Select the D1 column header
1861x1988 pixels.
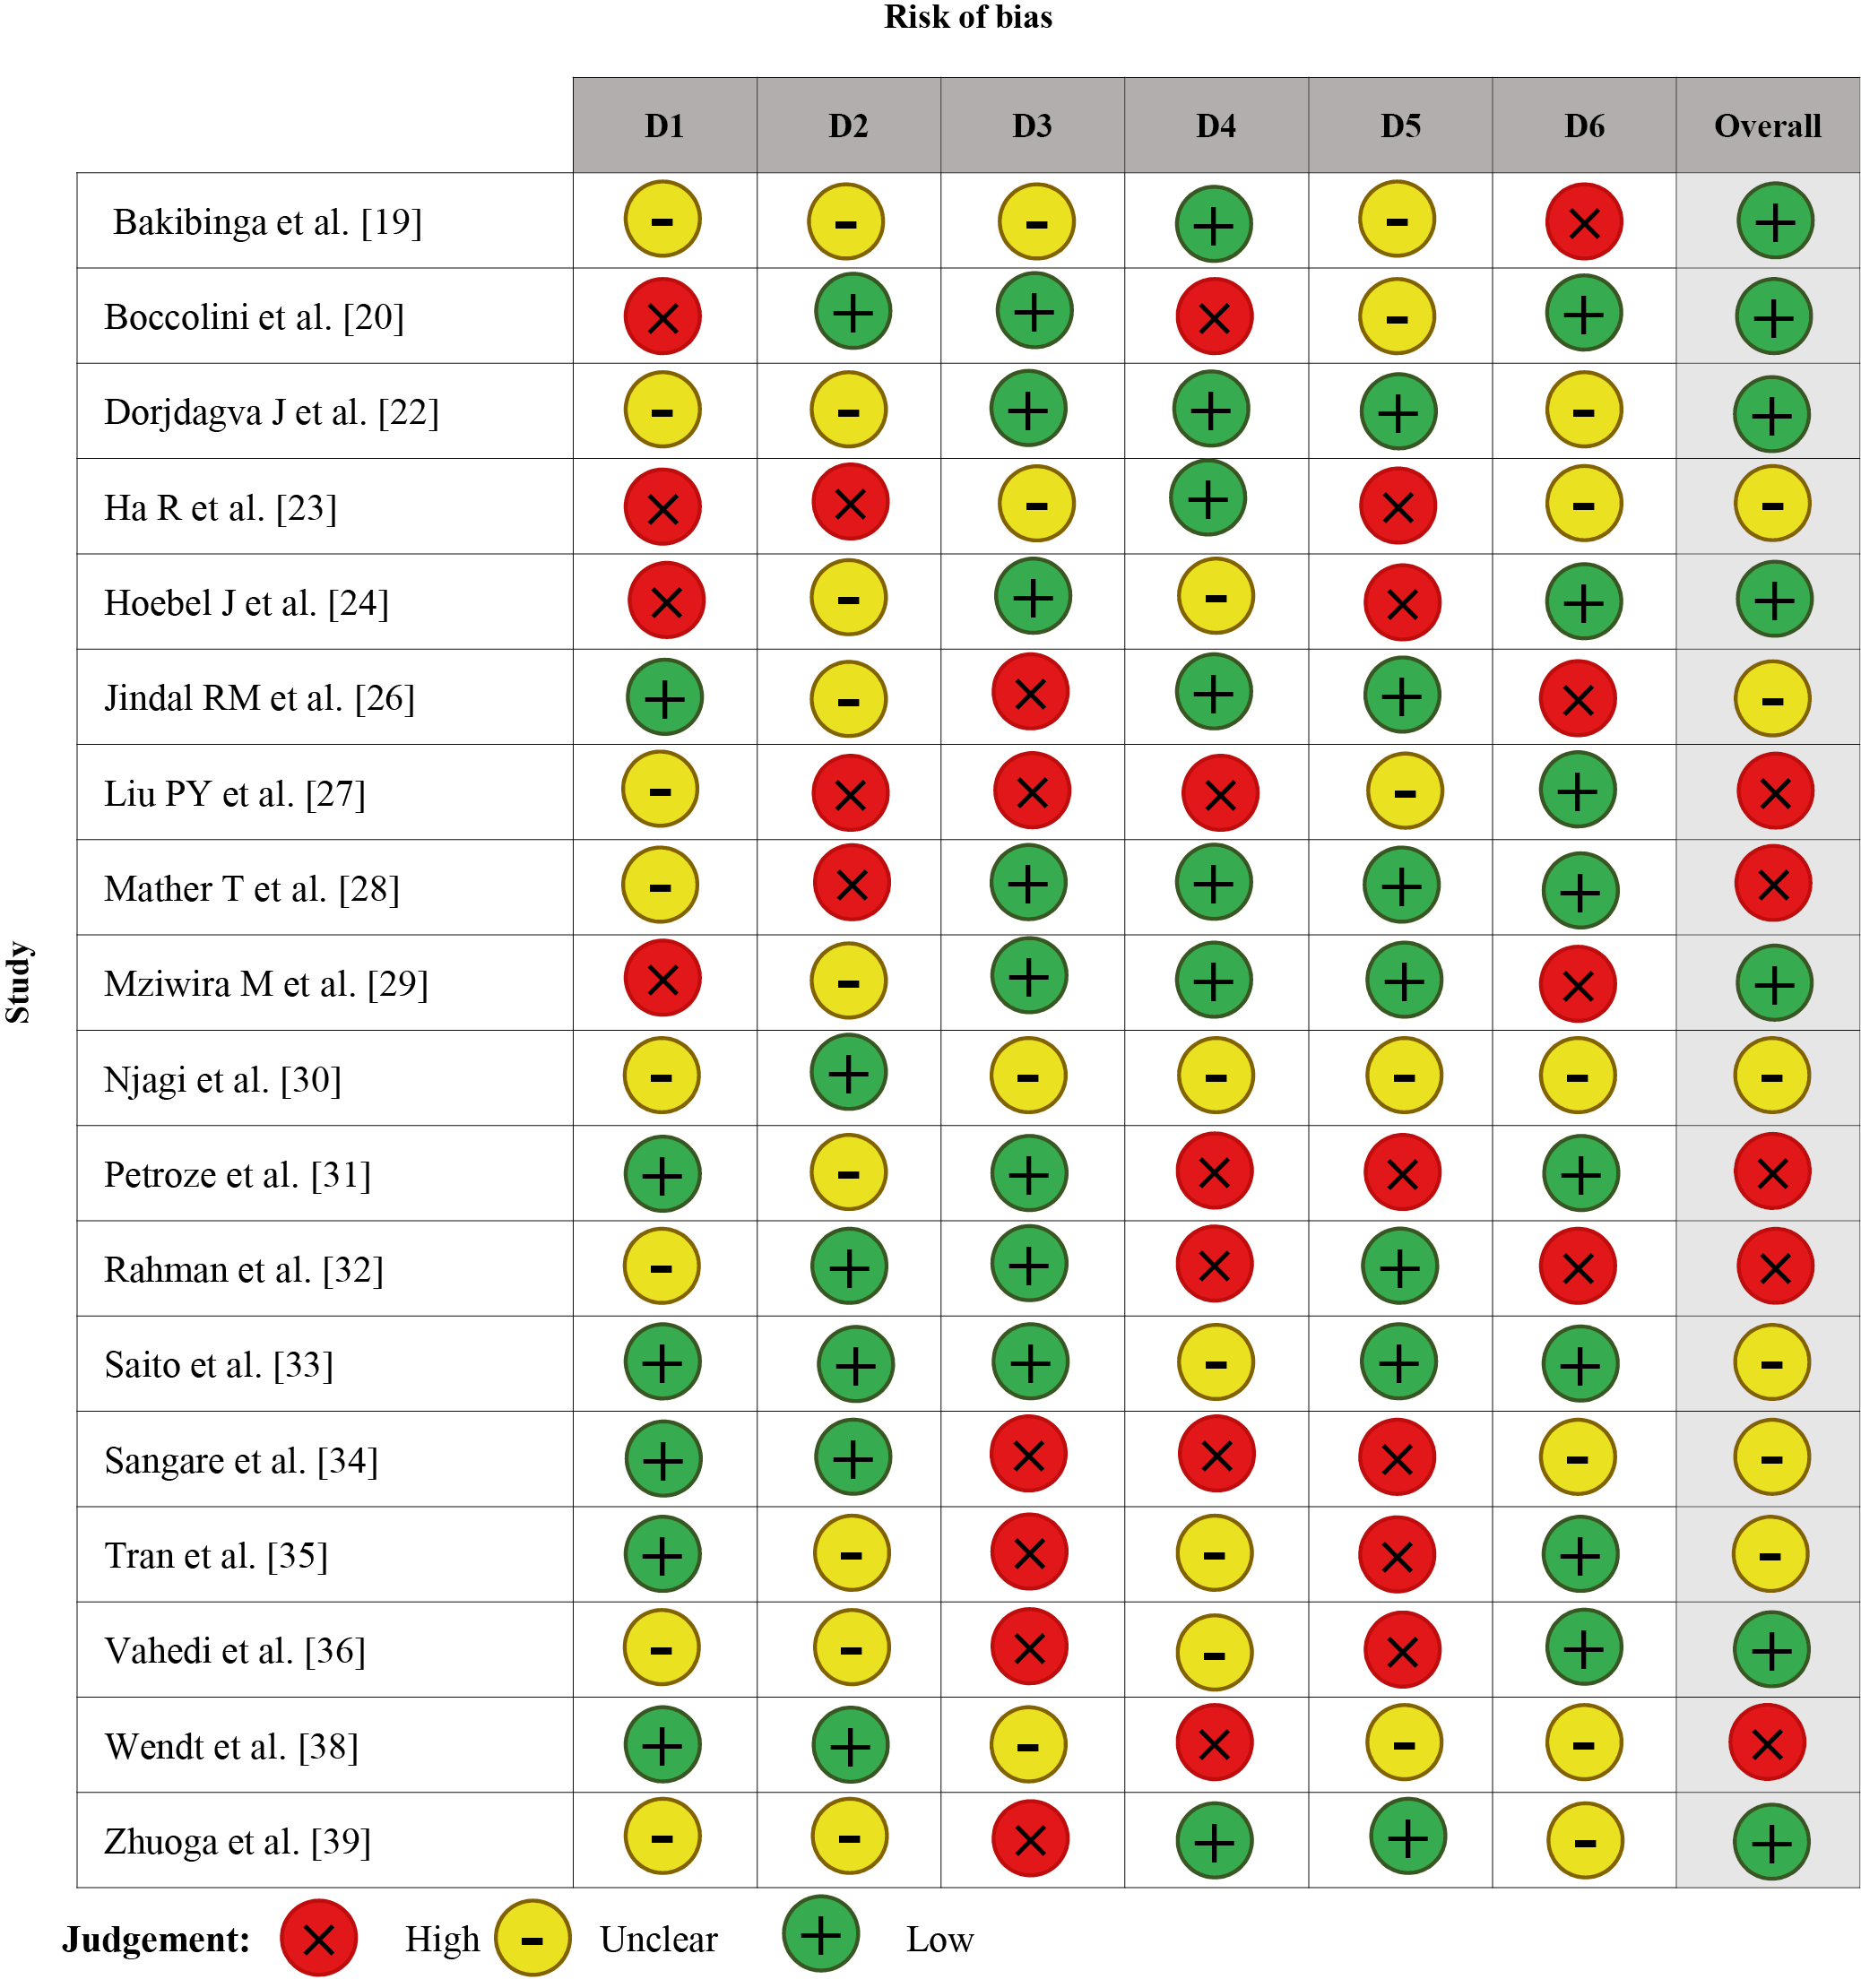pos(664,126)
